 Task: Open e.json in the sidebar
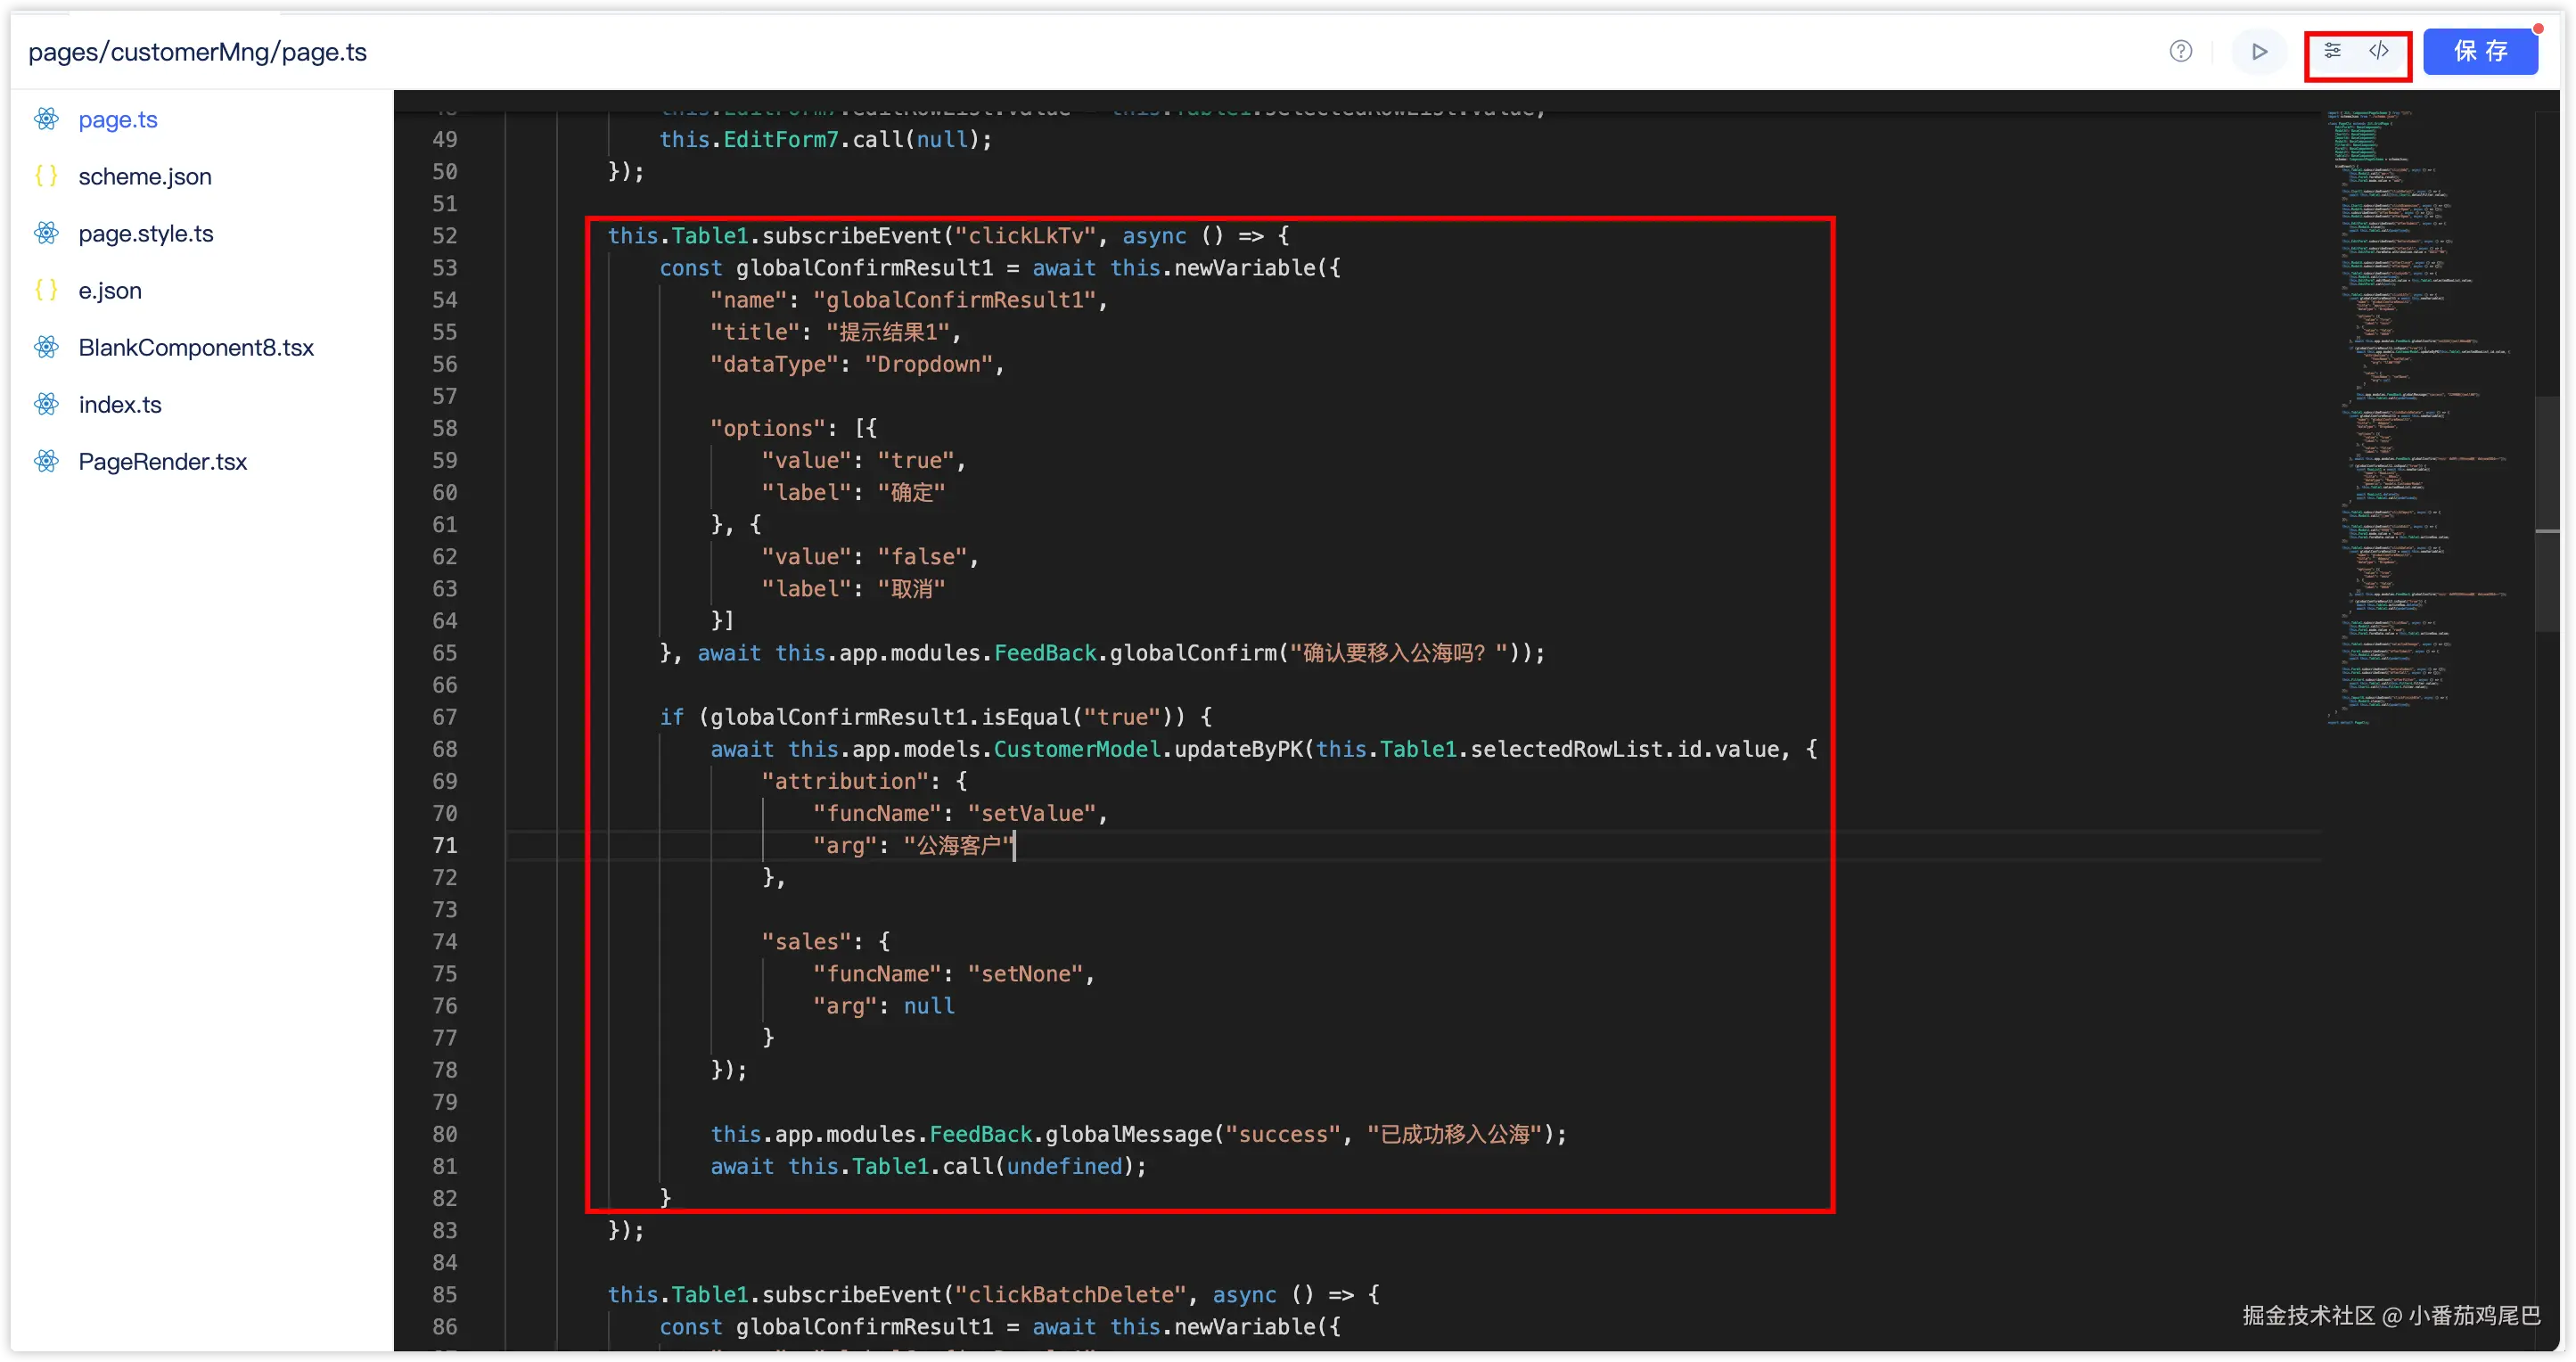click(110, 291)
